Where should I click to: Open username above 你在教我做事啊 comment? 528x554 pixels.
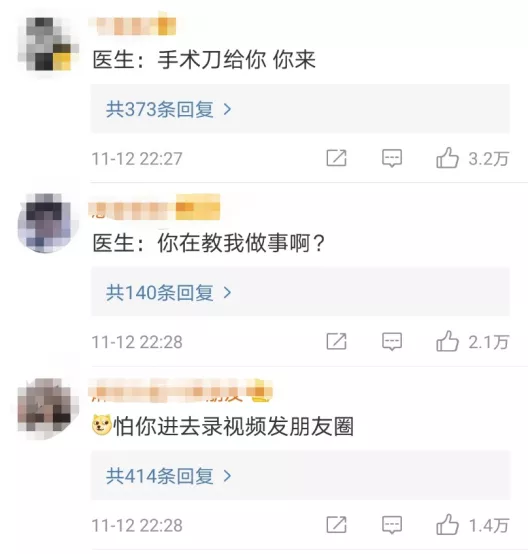(154, 207)
